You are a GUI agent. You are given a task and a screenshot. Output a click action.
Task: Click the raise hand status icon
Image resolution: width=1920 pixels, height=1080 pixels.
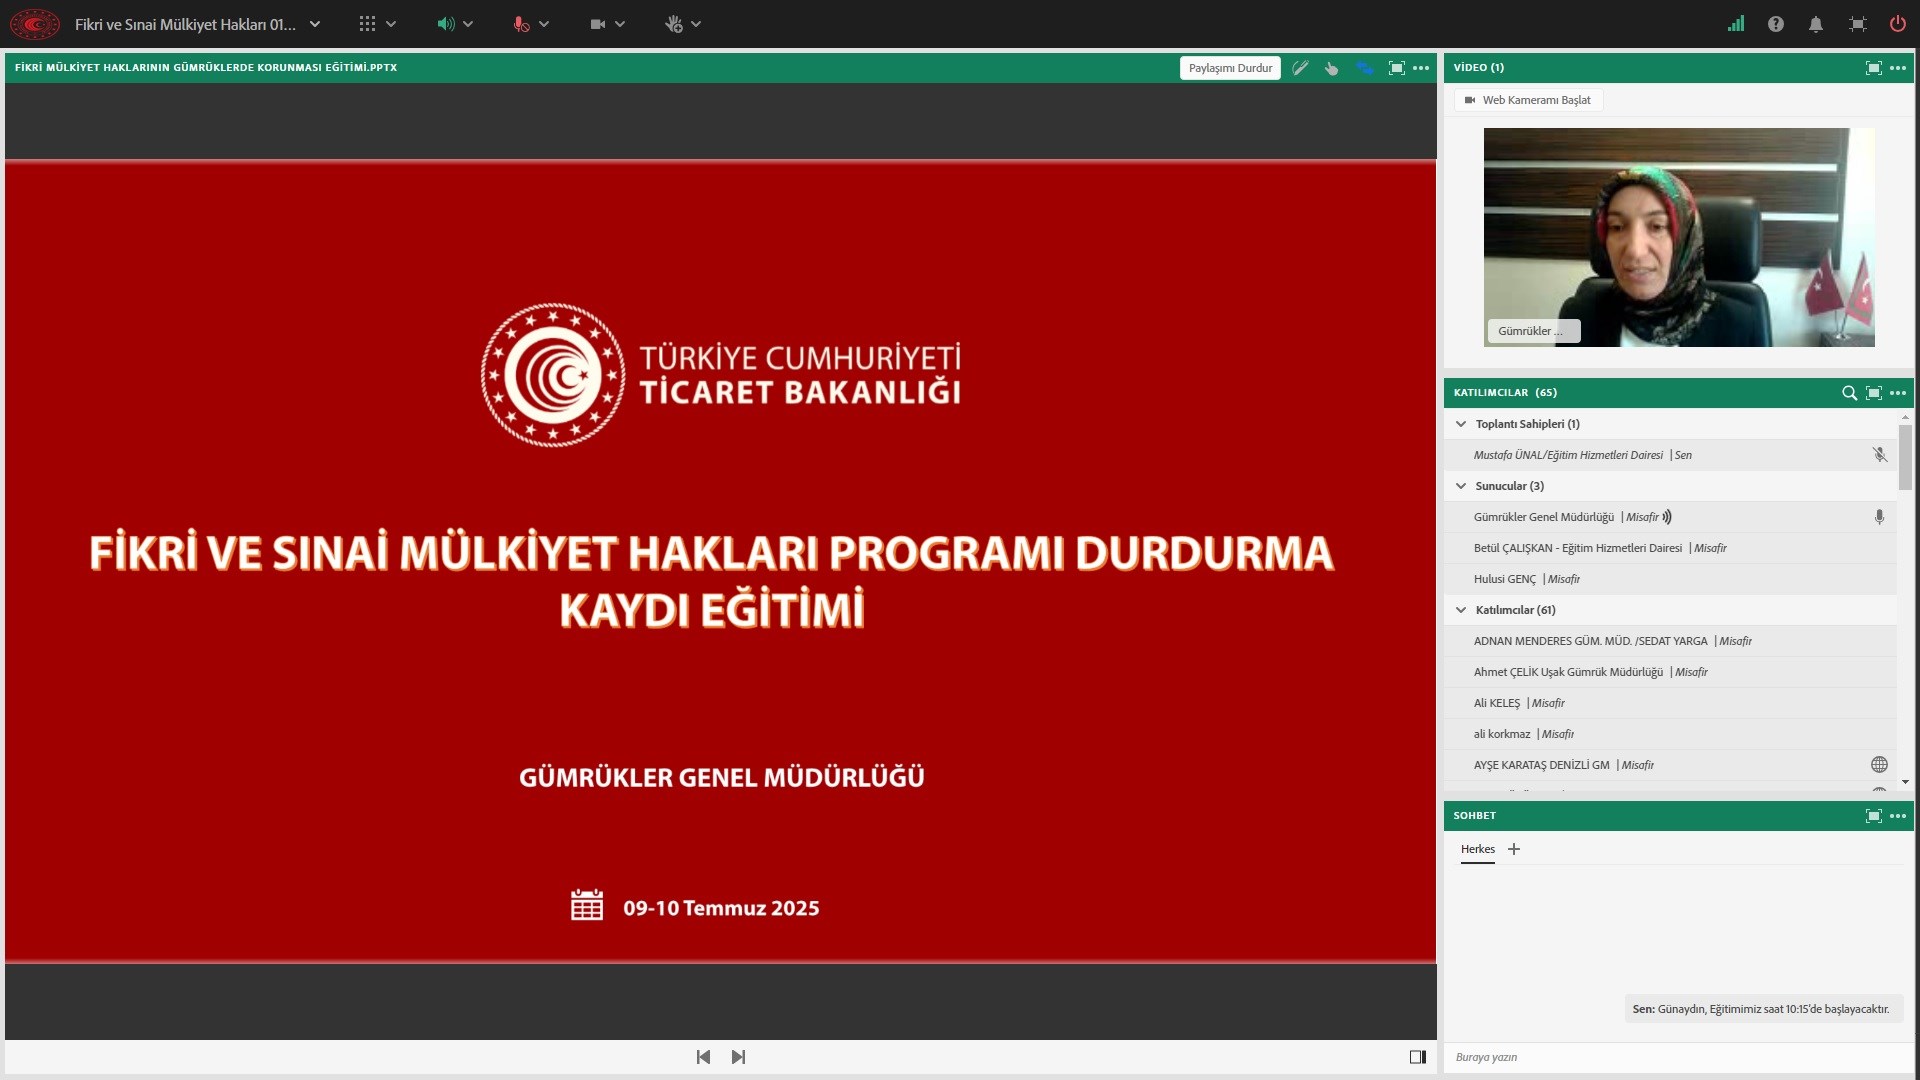point(673,24)
